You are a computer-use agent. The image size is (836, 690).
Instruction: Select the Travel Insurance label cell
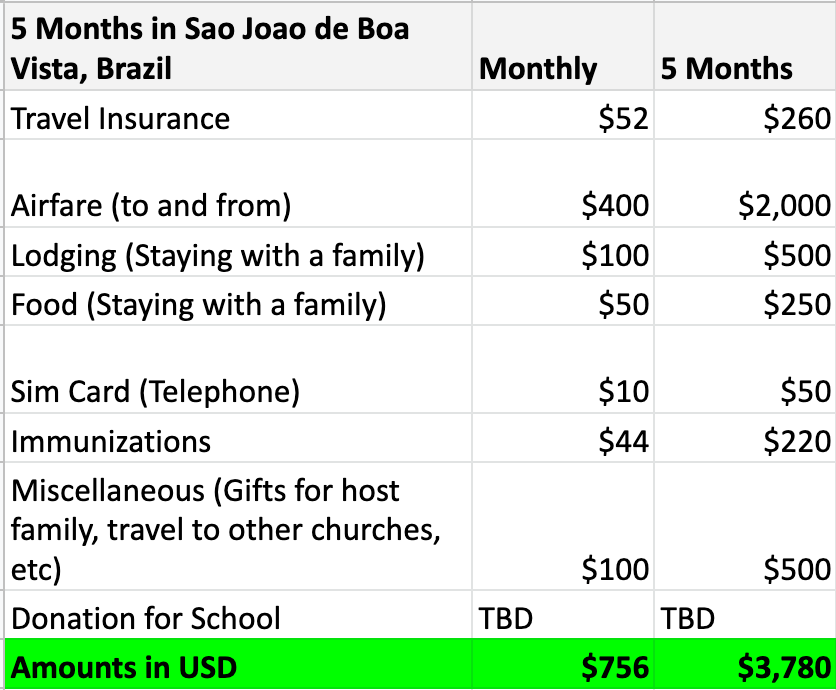coord(120,118)
